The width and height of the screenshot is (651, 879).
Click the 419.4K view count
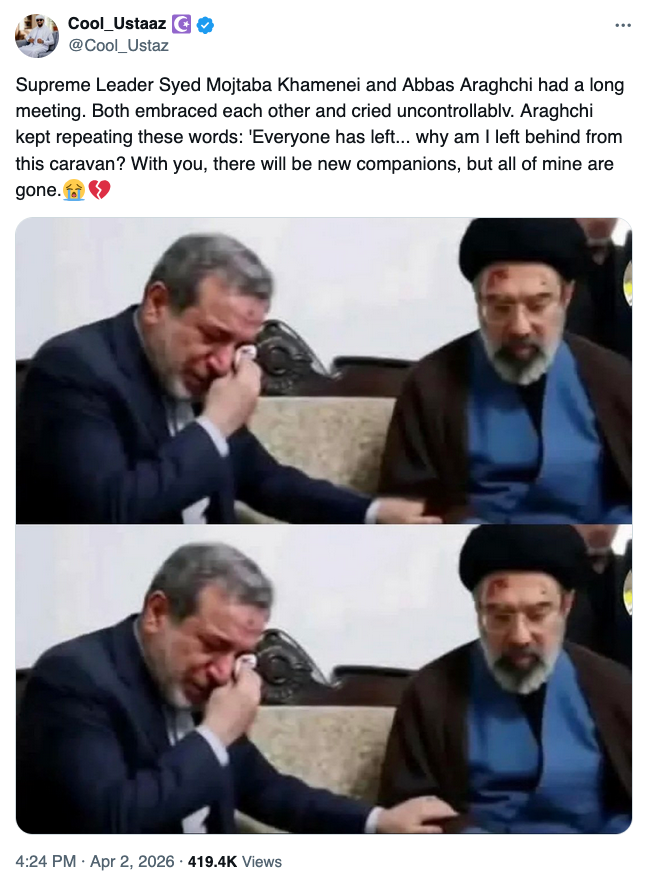coord(213,861)
